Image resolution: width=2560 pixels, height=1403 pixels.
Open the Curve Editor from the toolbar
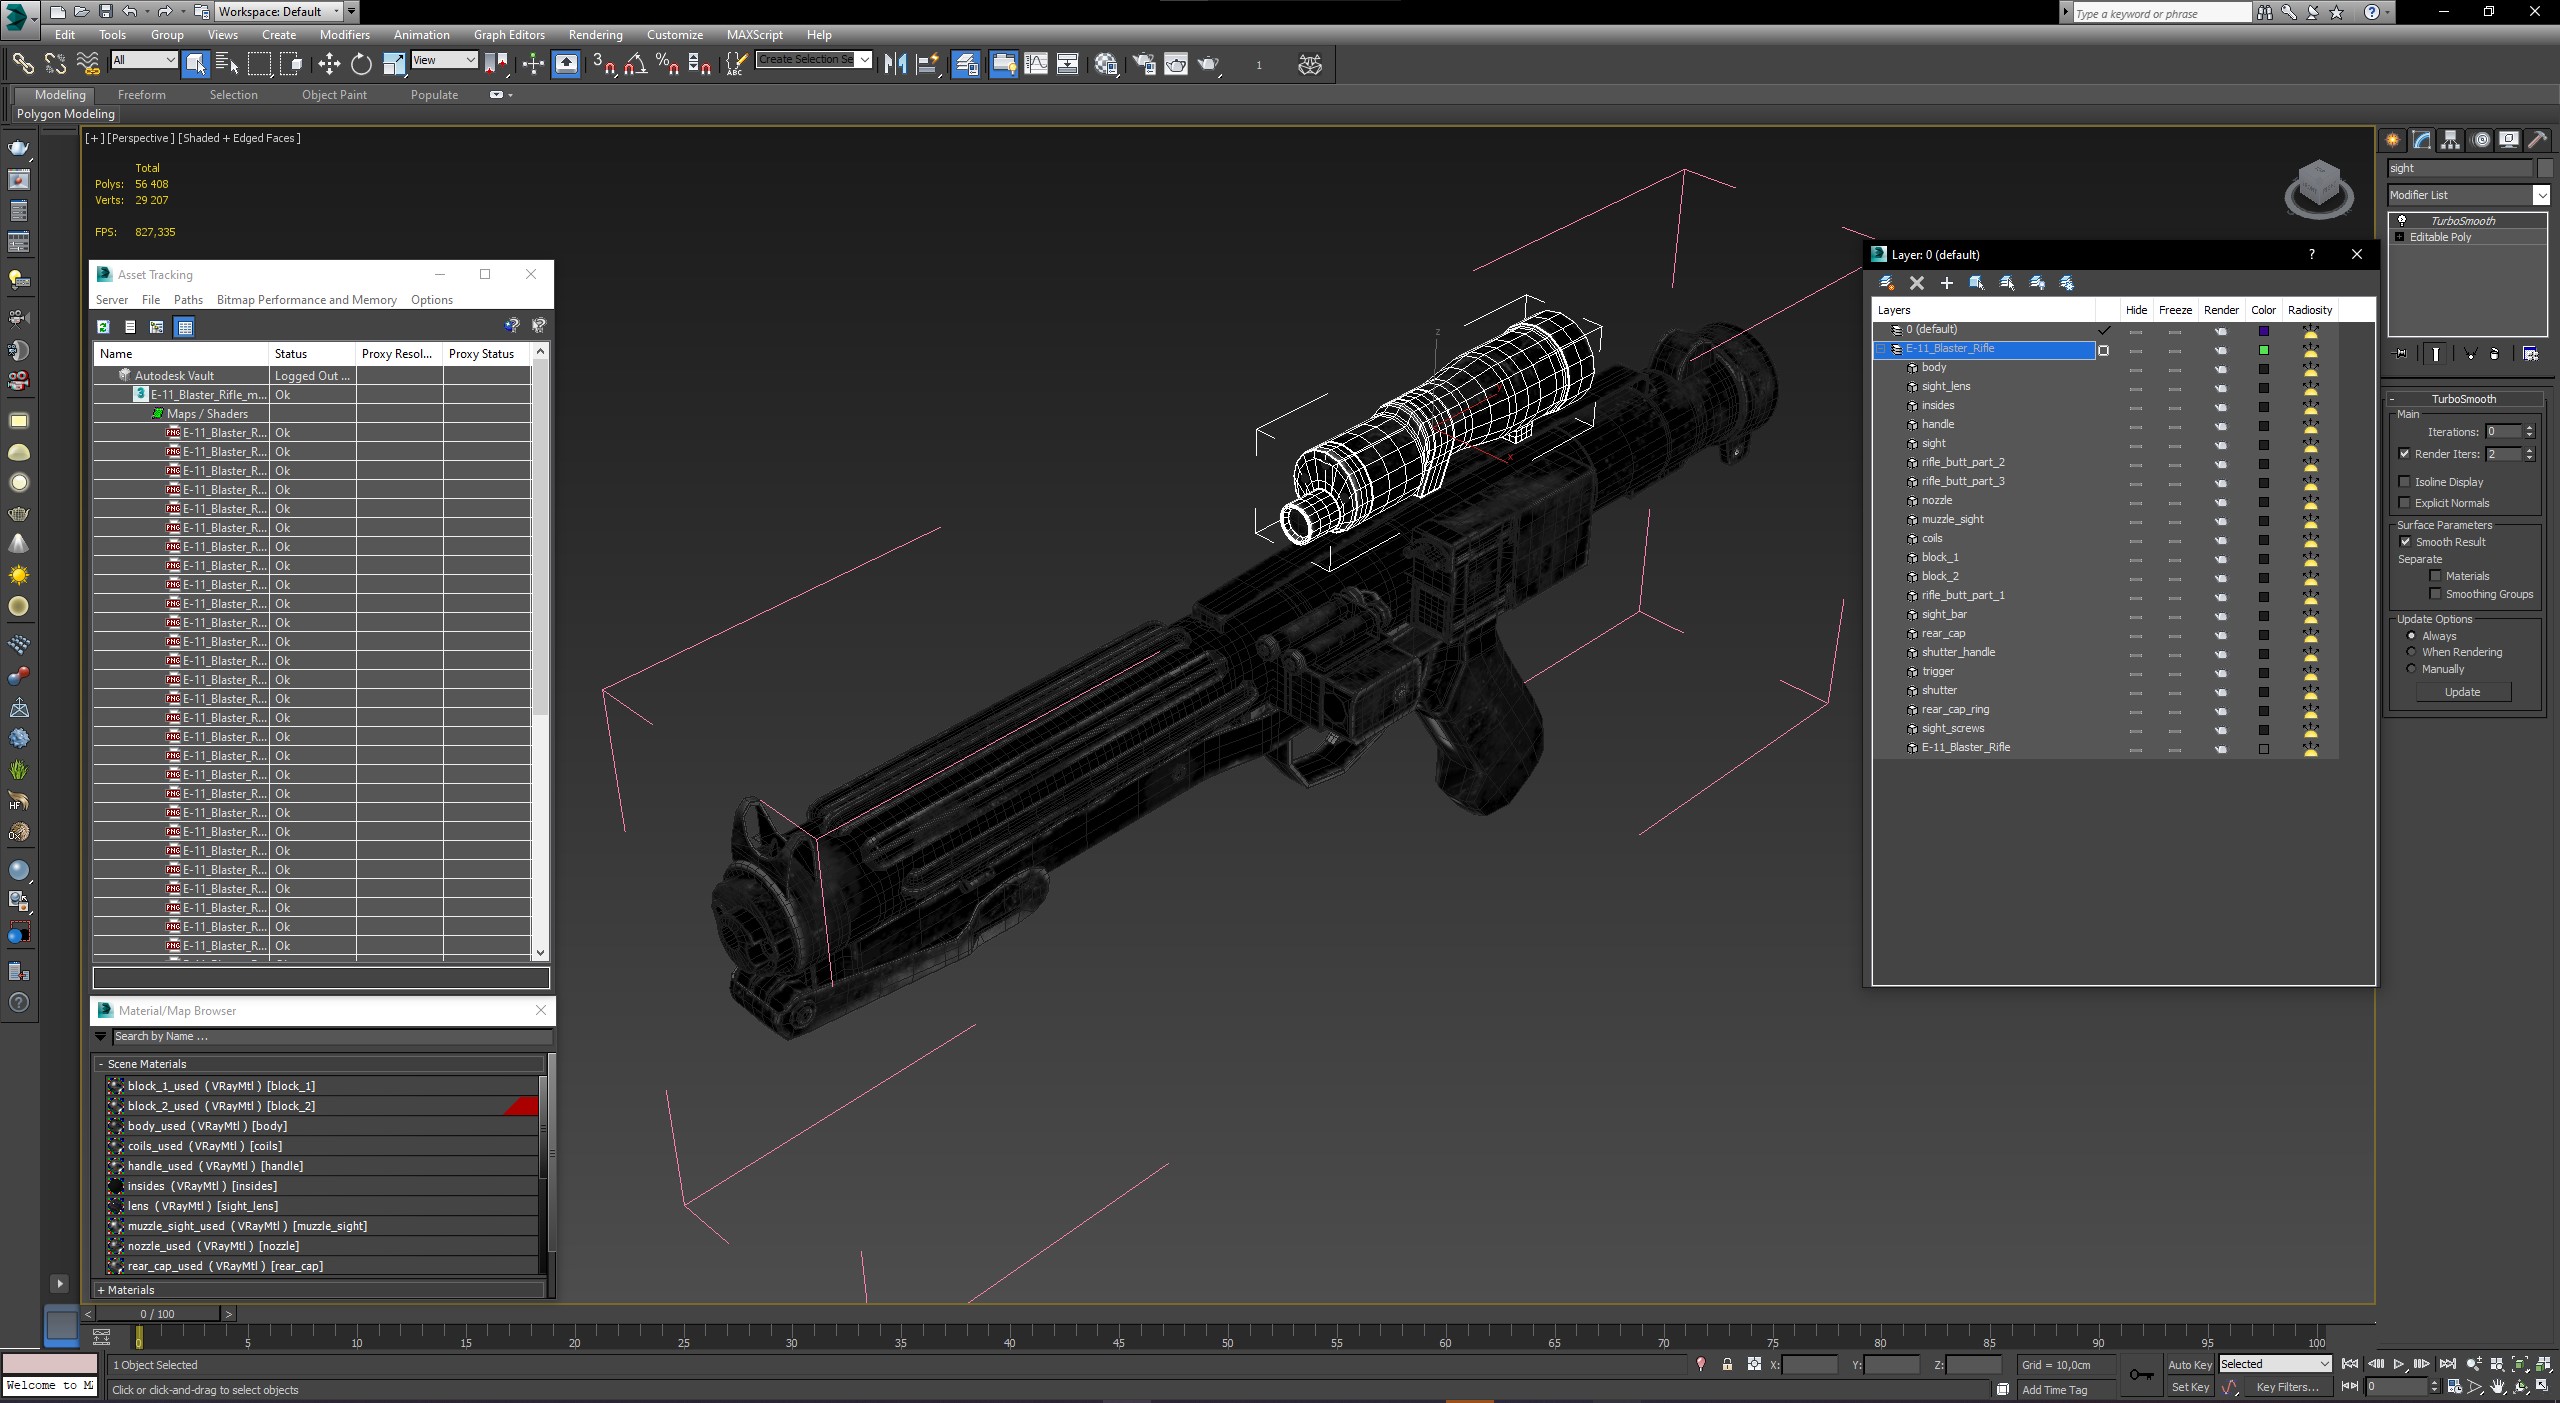click(x=1036, y=64)
